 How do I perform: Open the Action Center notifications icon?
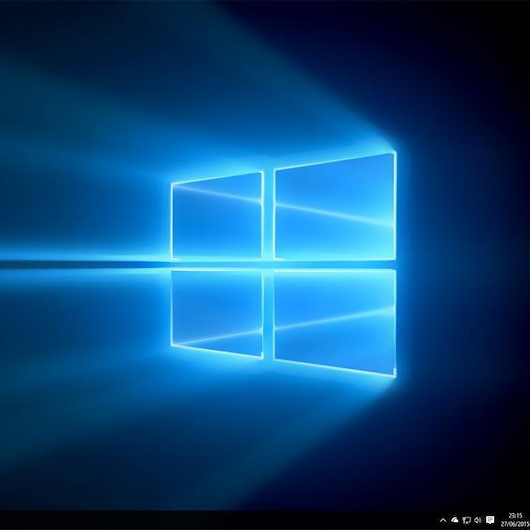point(490,520)
